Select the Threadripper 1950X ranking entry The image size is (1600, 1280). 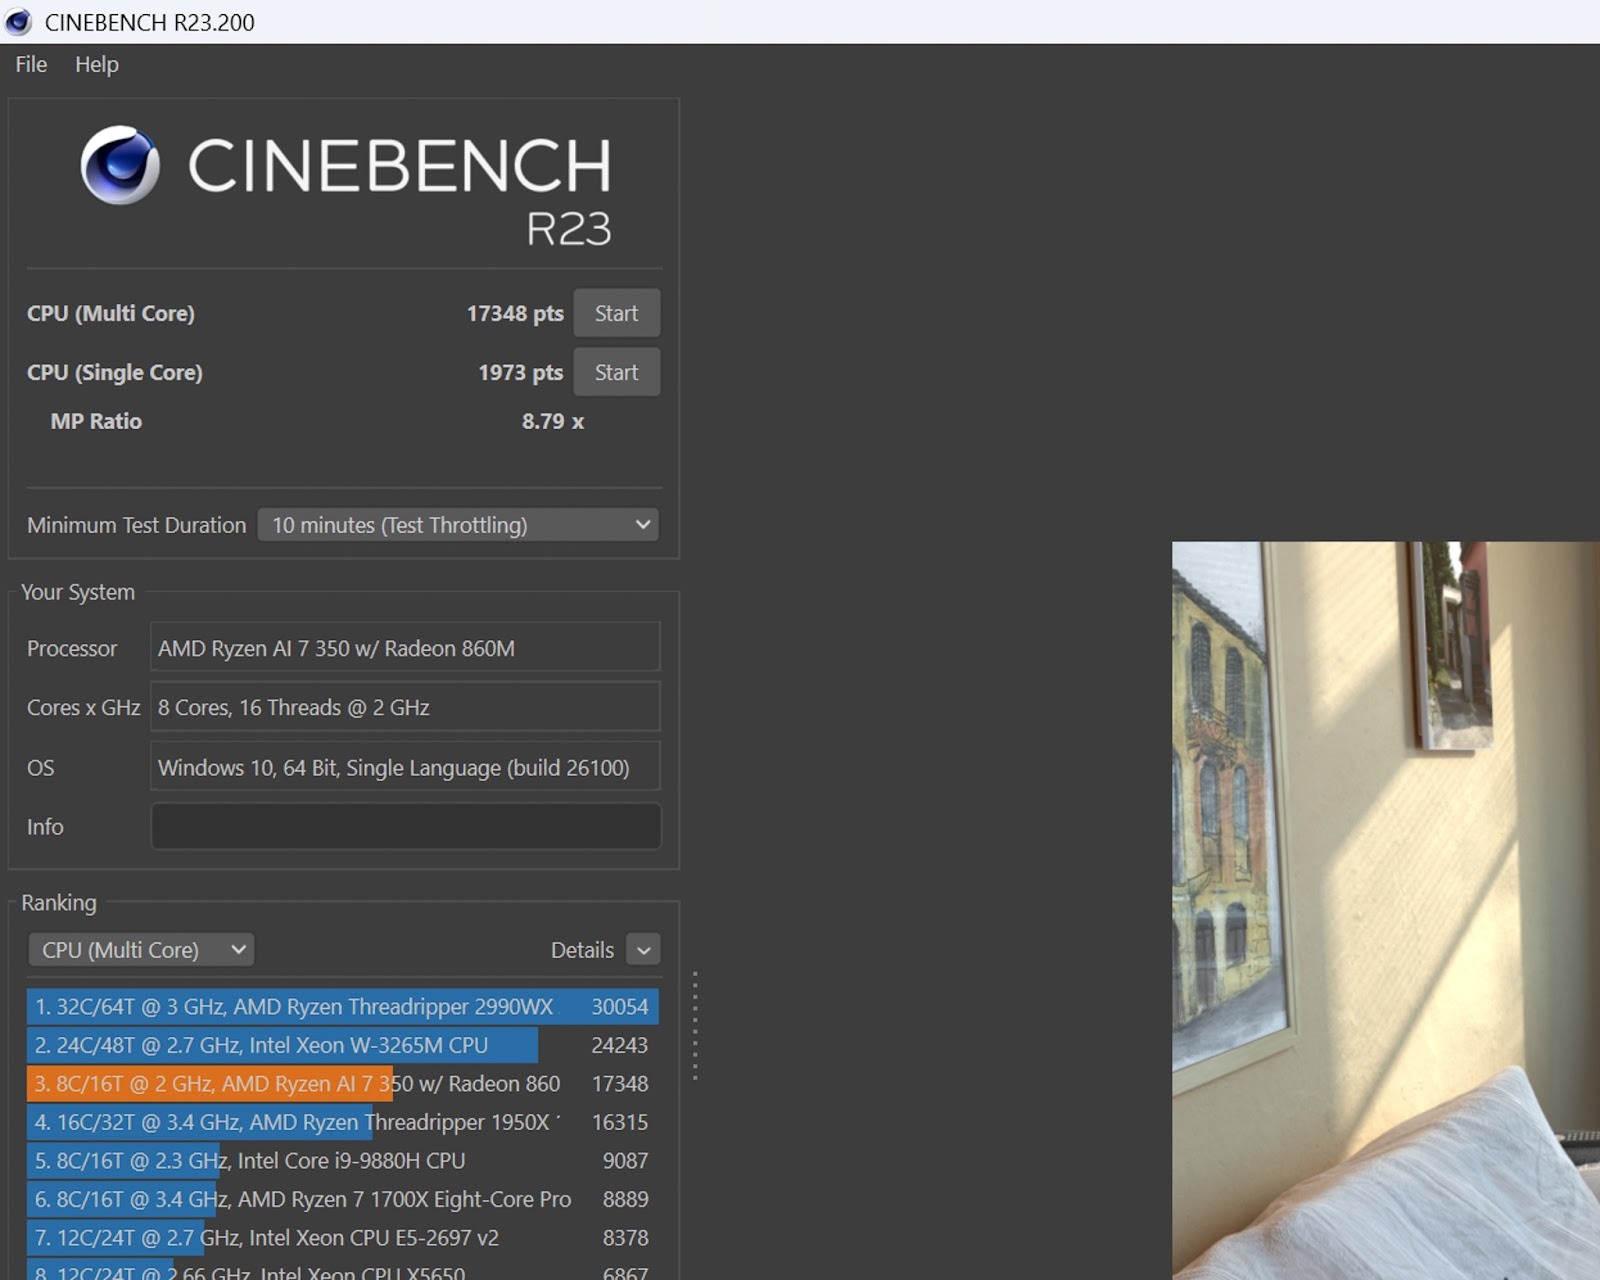pyautogui.click(x=342, y=1122)
